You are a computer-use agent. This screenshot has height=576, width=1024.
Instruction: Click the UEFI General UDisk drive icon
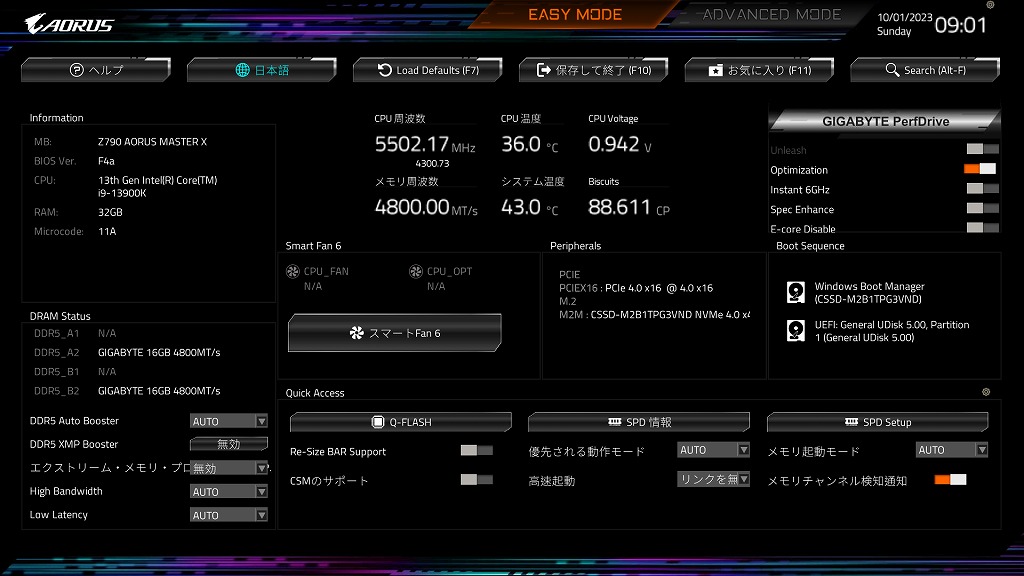[795, 330]
